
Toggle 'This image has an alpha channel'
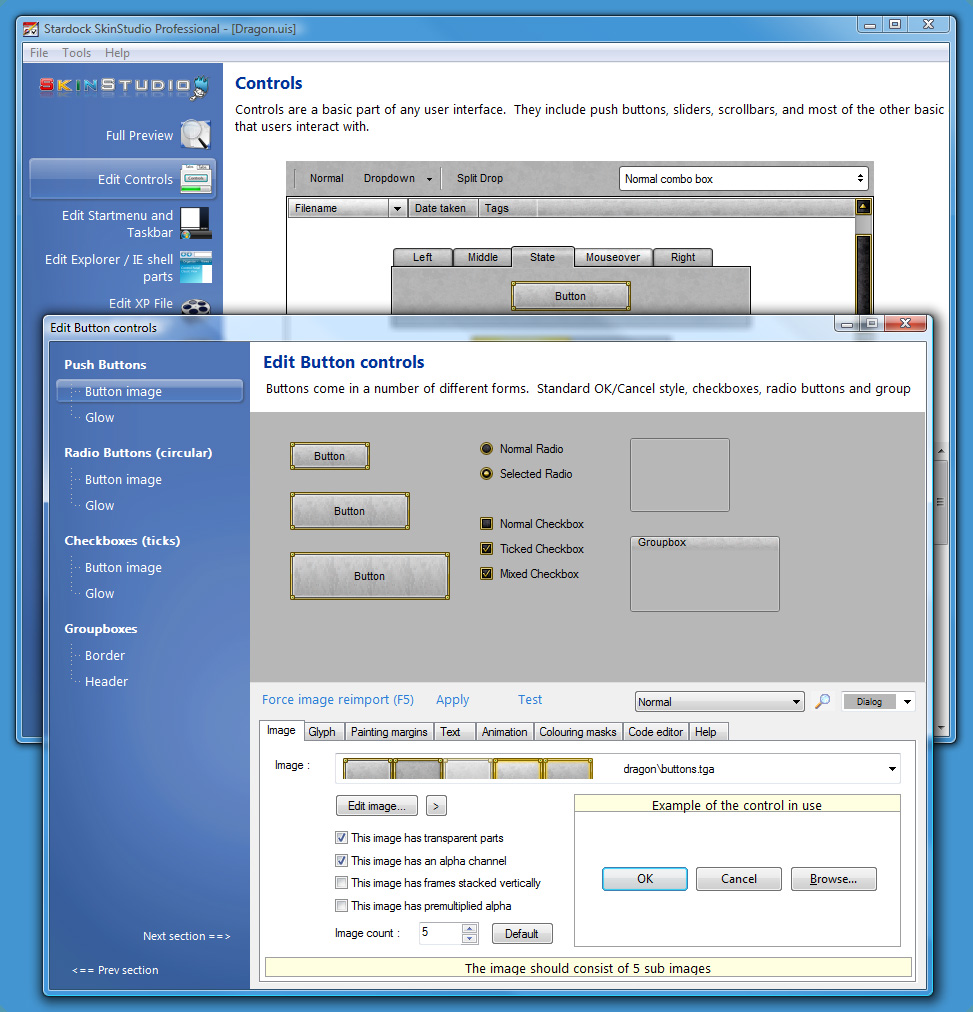(341, 860)
